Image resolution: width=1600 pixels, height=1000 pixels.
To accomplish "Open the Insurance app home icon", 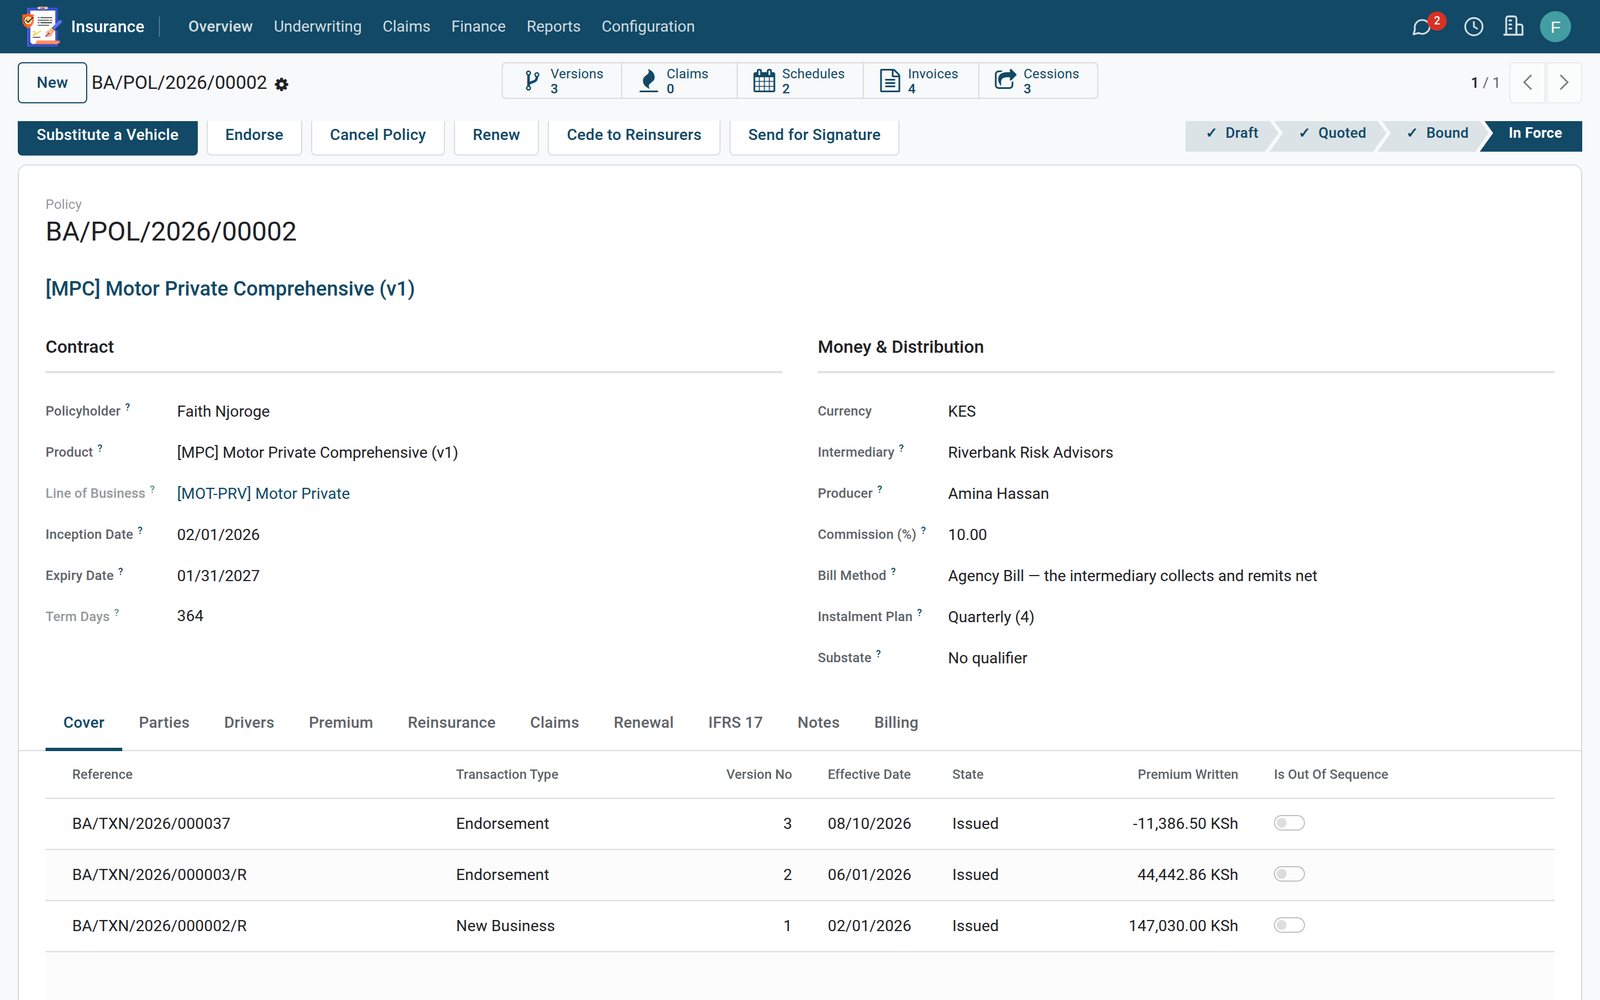I will [x=41, y=26].
